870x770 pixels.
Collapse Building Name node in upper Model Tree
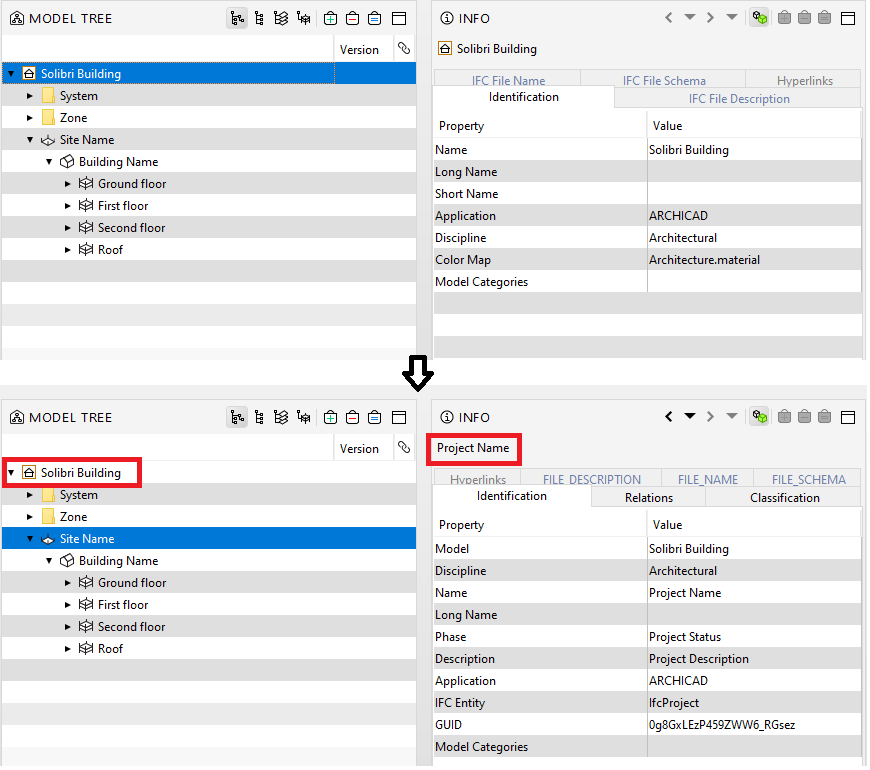pyautogui.click(x=49, y=162)
